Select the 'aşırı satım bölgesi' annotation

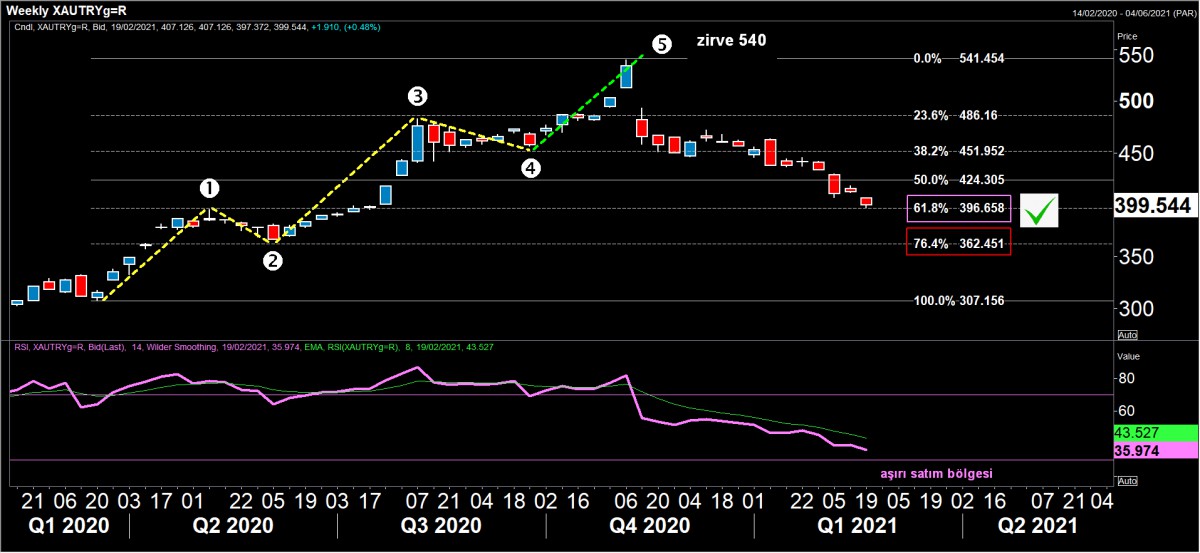(936, 473)
